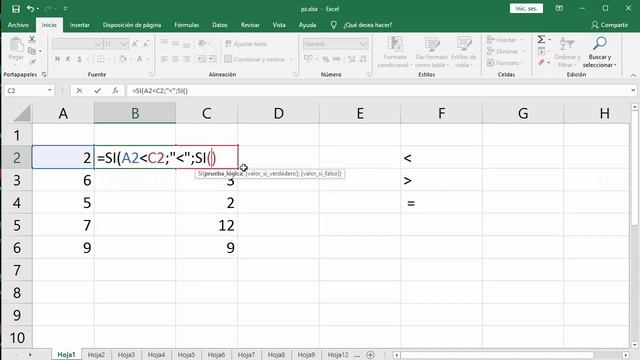Align text right in the cell
Viewport: 640px width, 360px height.
coord(186,59)
